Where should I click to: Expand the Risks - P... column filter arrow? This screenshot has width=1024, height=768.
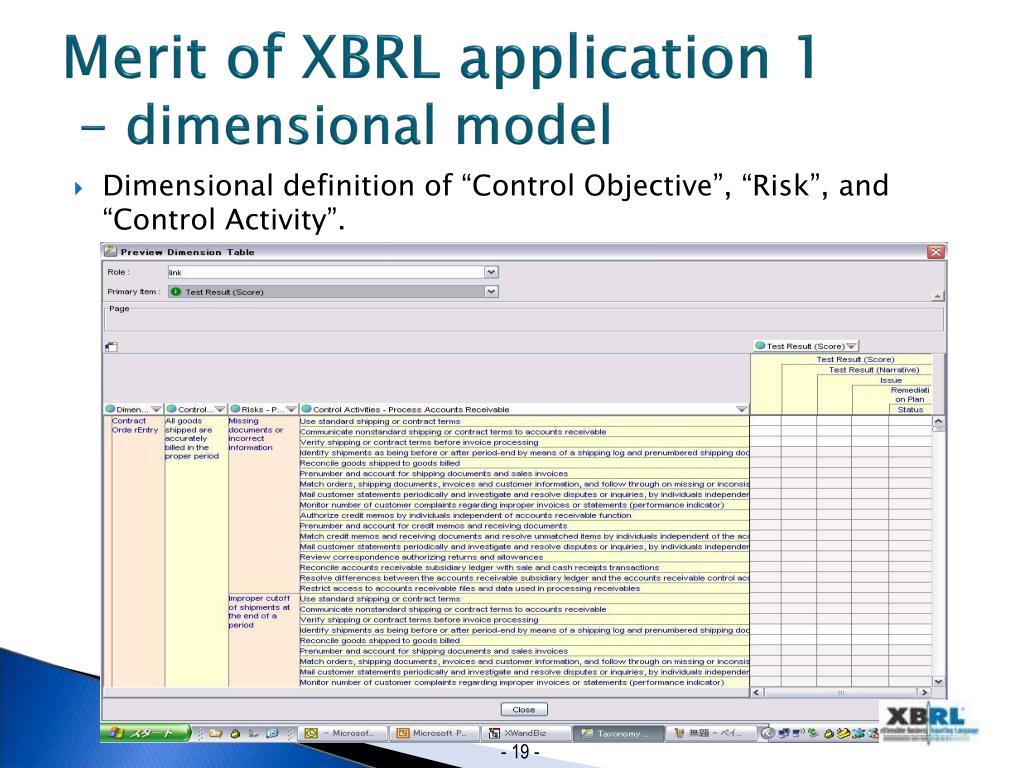coord(291,409)
